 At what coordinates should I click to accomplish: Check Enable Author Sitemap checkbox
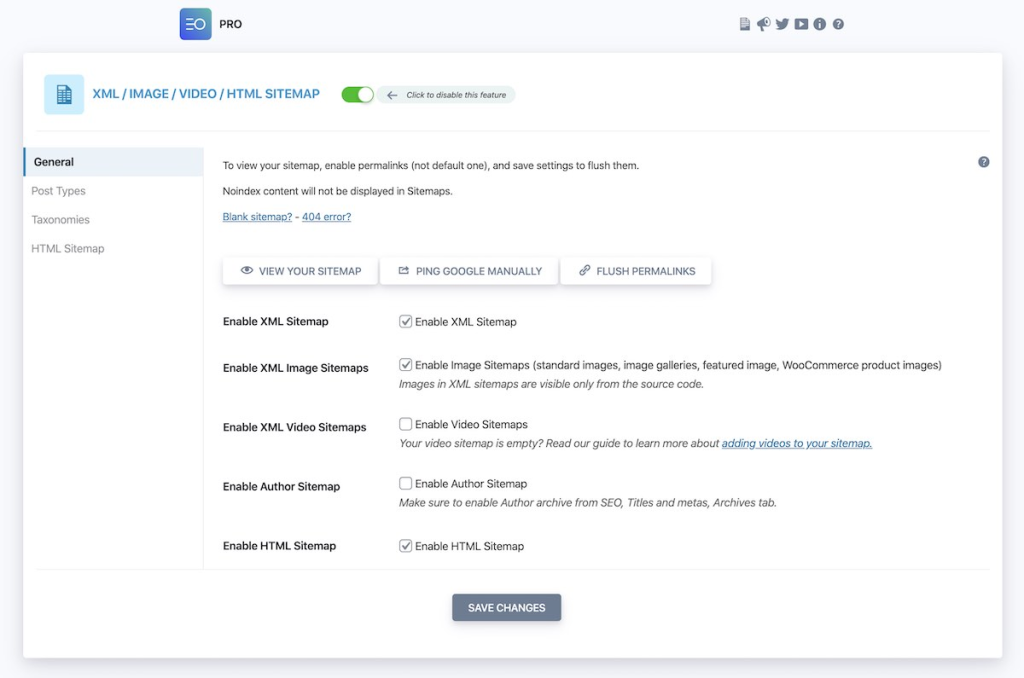(406, 483)
